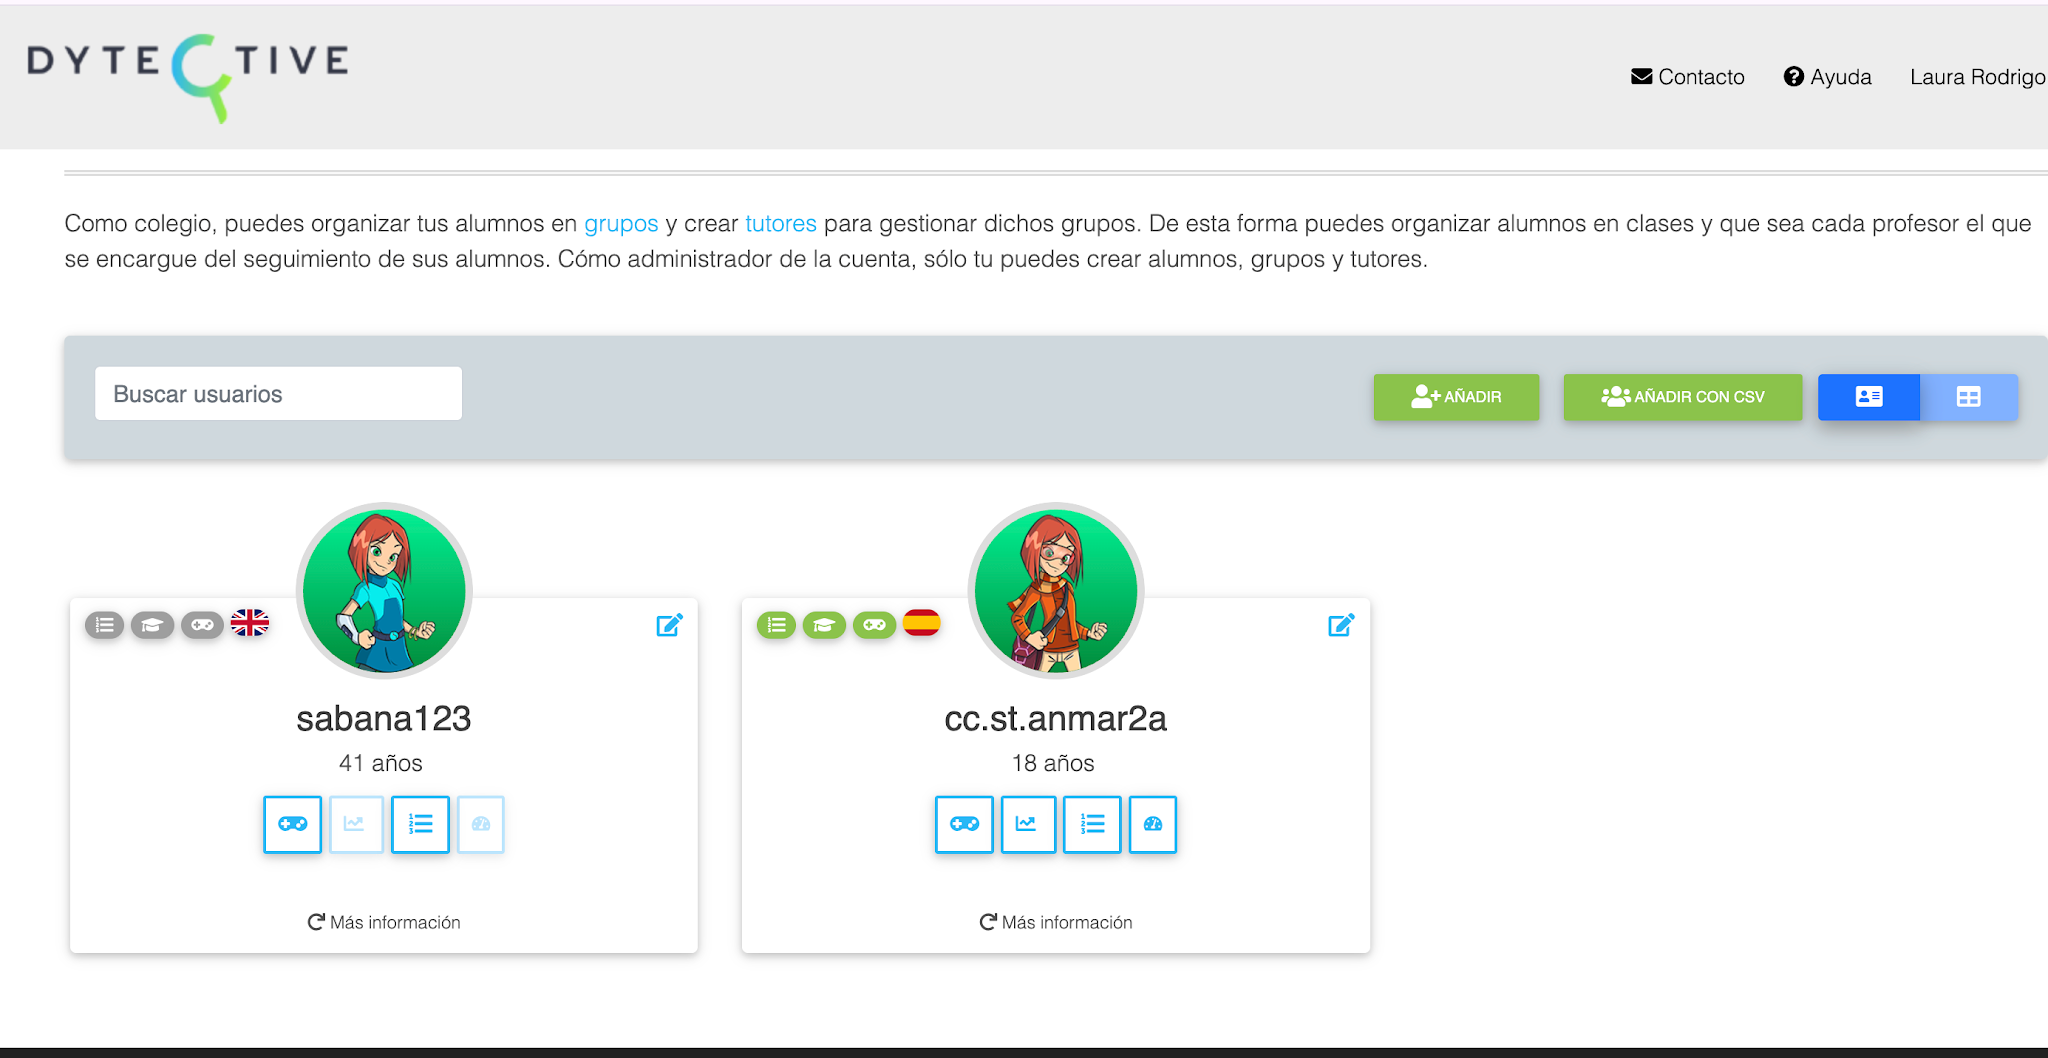Focus the Buscar usuarios search field
Viewport: 2048px width, 1058px height.
click(278, 393)
